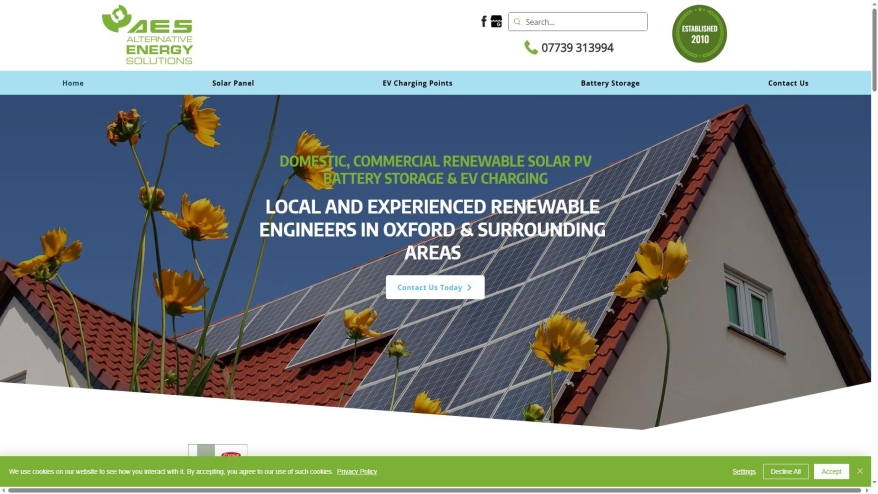This screenshot has height=494, width=878.
Task: Open EV Charging Points page
Action: (417, 83)
